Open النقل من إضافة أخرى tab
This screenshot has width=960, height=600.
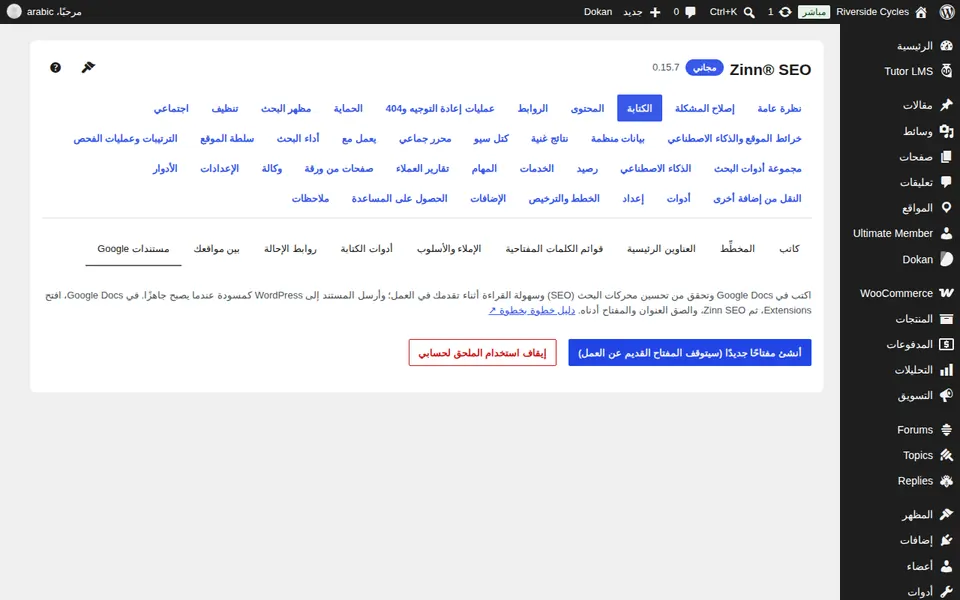[757, 198]
